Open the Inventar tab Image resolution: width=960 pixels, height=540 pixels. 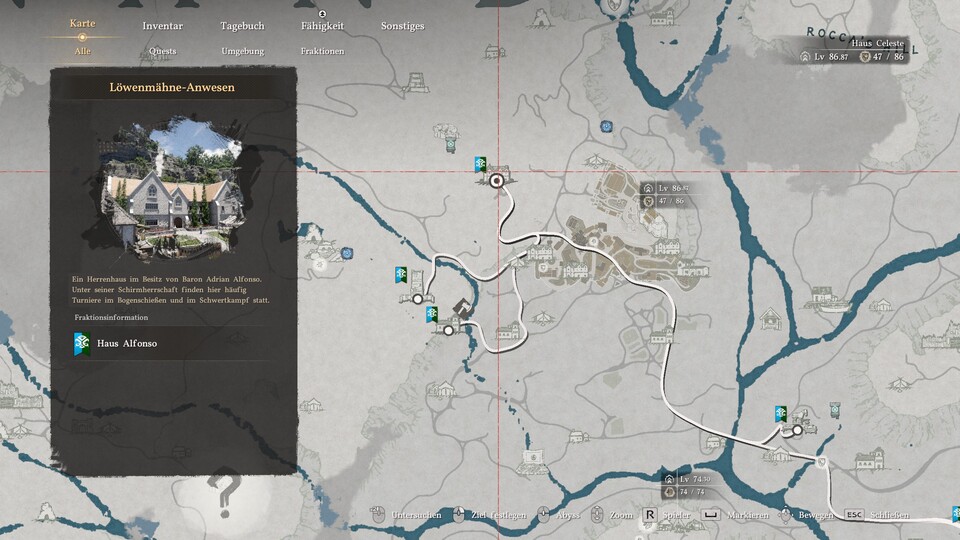pos(162,26)
